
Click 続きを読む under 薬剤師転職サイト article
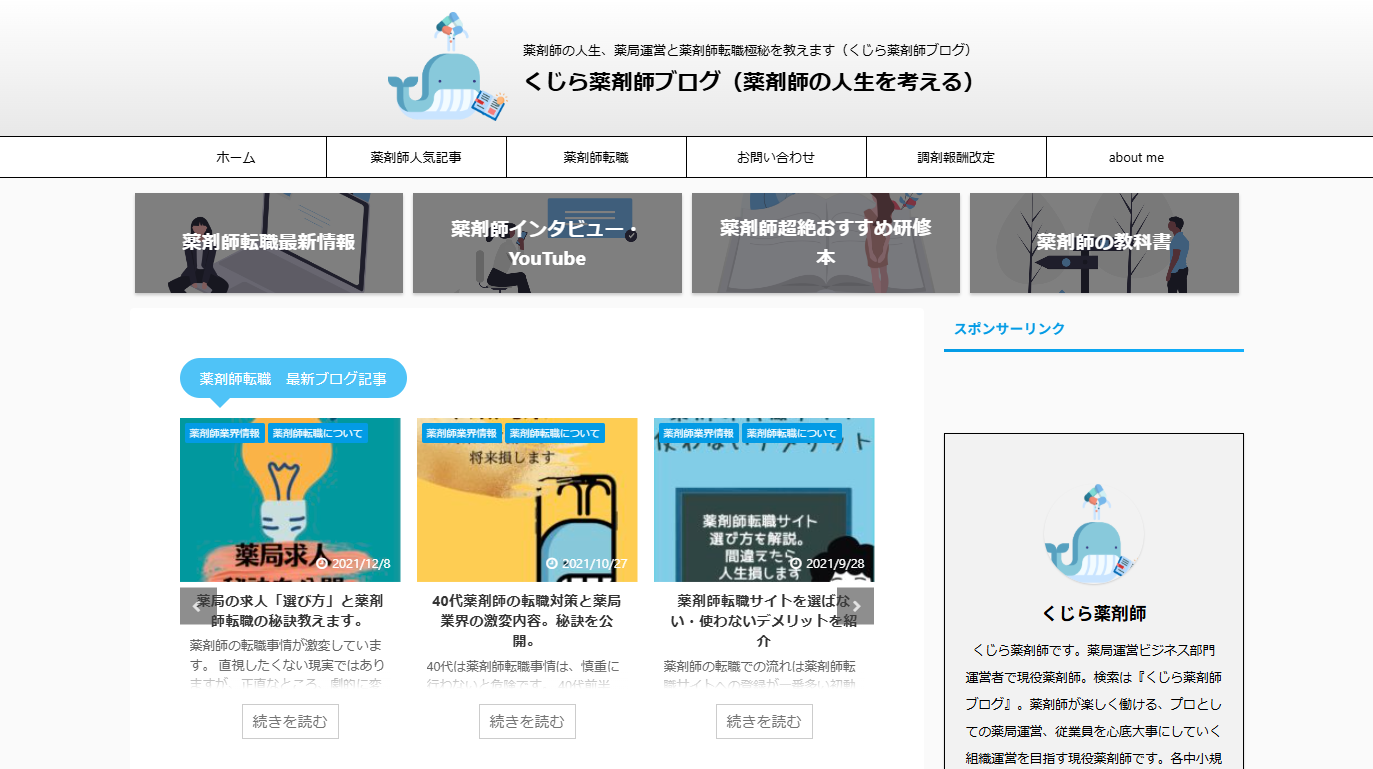click(x=764, y=721)
